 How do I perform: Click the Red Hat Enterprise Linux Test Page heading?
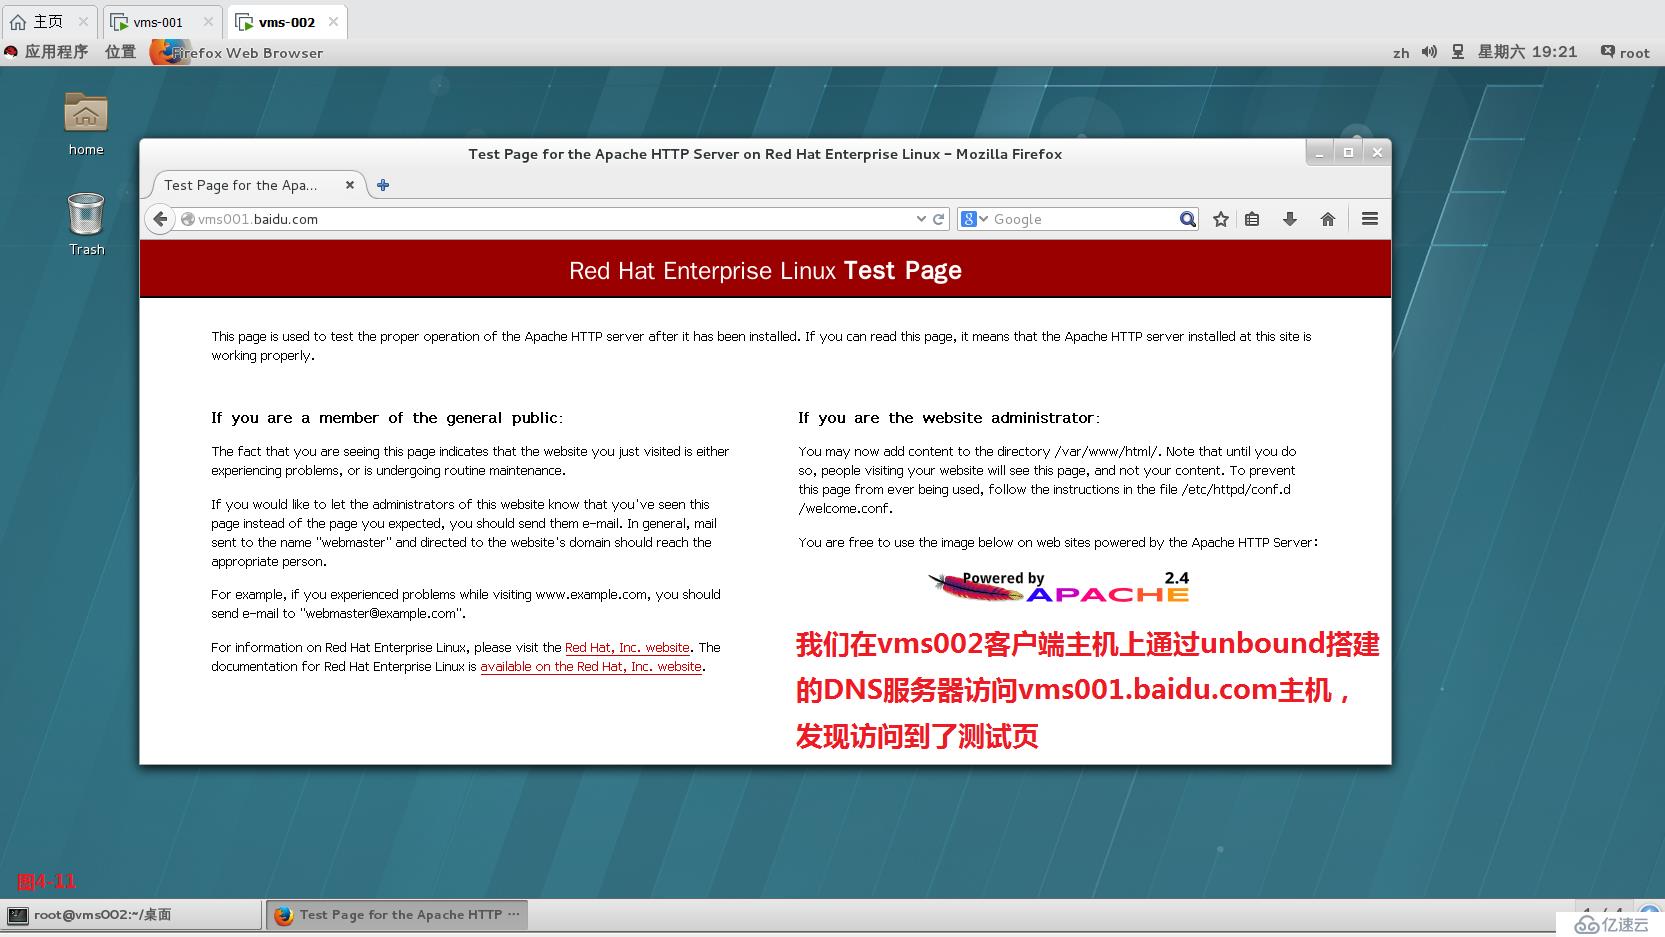[x=765, y=271]
